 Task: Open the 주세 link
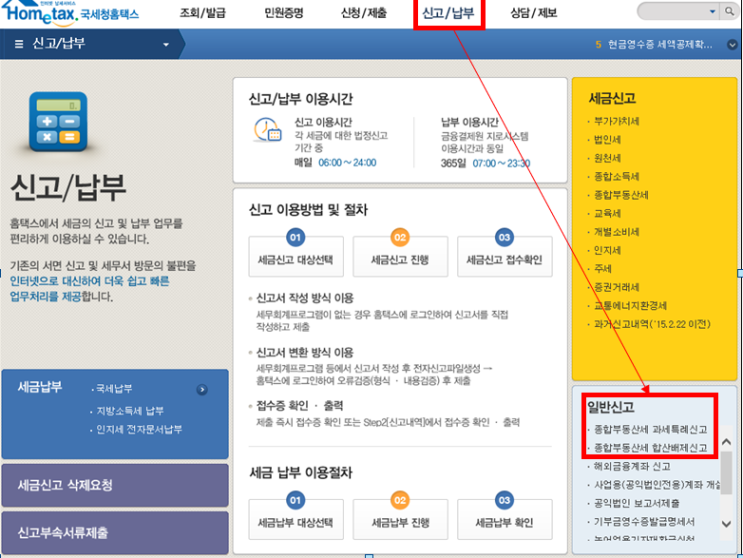point(603,269)
